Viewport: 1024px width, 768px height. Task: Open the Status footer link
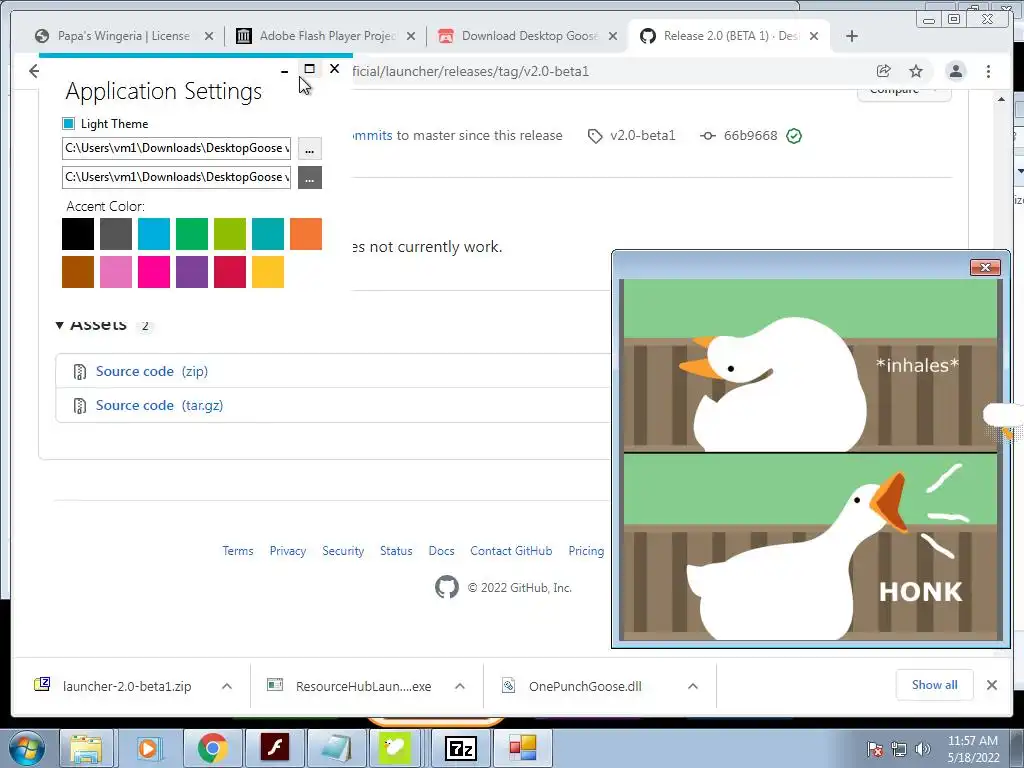(x=396, y=551)
